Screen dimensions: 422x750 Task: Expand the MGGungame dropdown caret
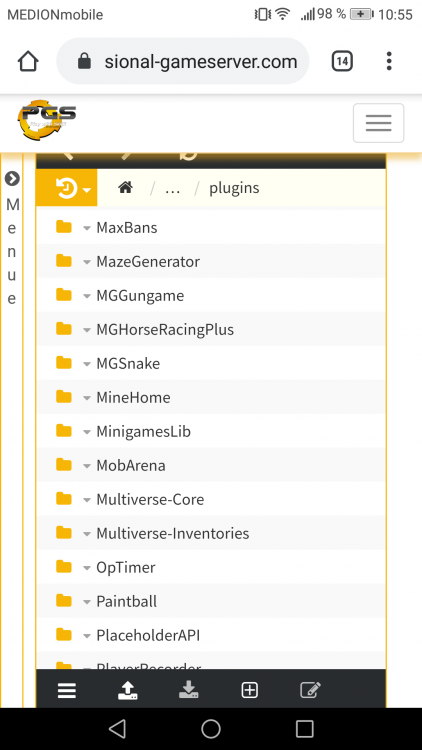(x=87, y=296)
